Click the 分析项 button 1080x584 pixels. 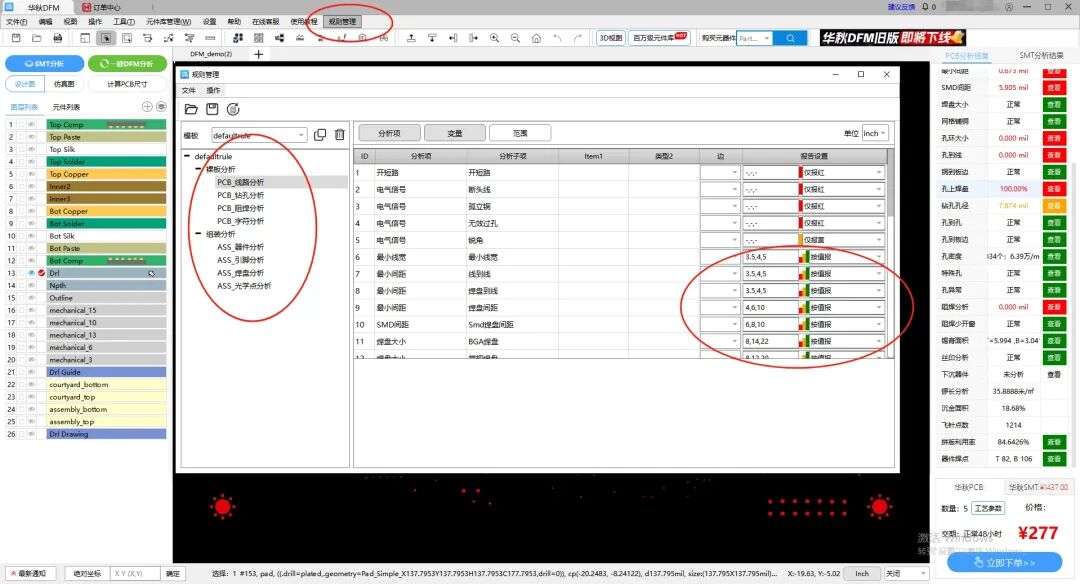(x=389, y=133)
